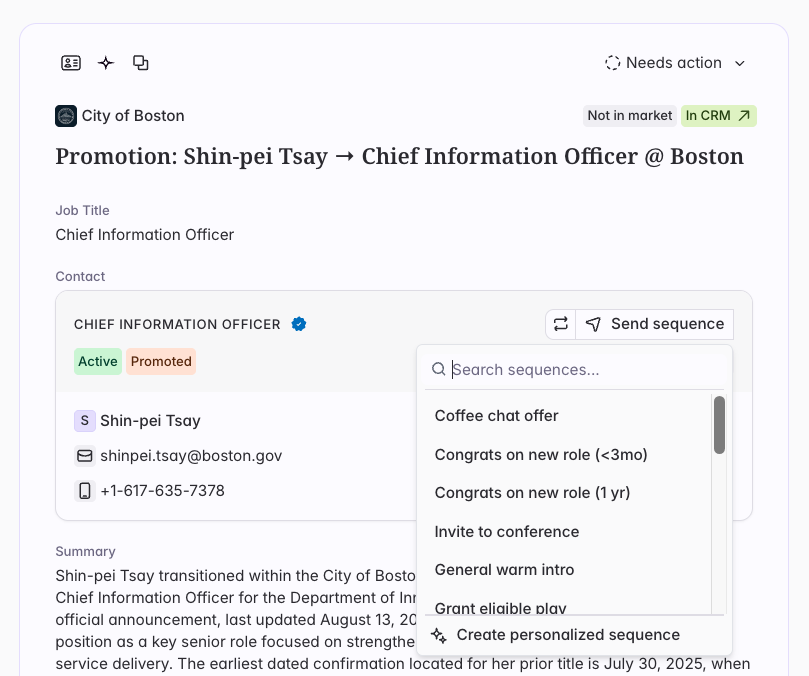This screenshot has width=809, height=676.
Task: Click the sparkle AI icon
Action: click(x=106, y=63)
